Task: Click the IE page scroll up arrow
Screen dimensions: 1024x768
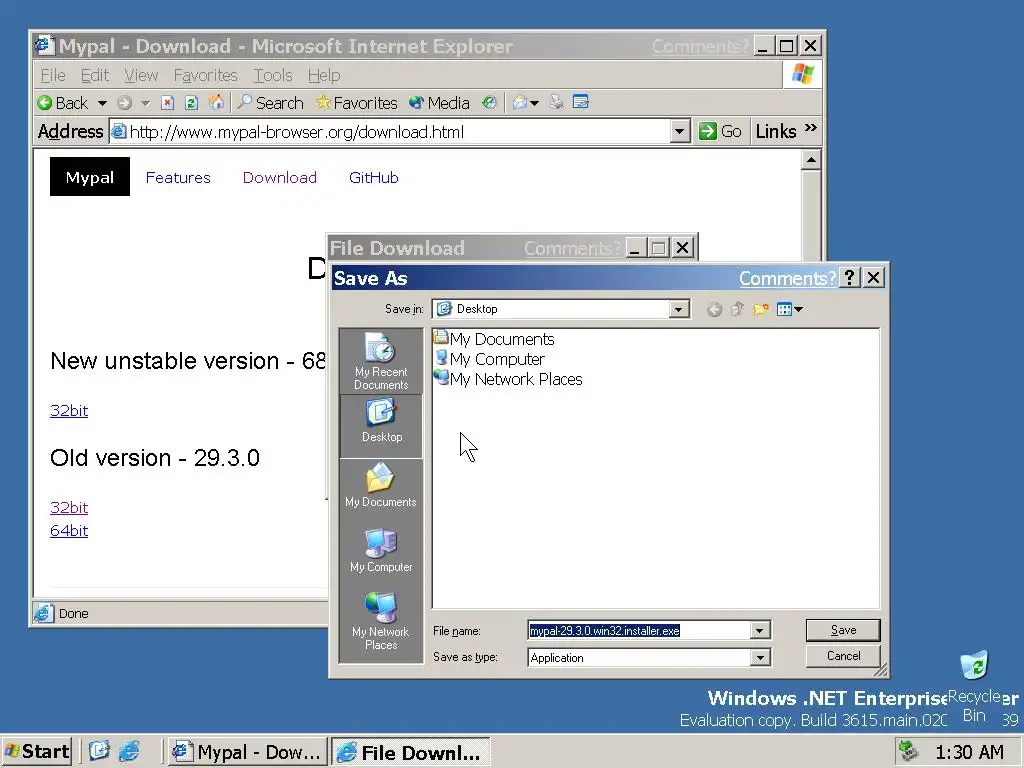Action: pos(810,160)
